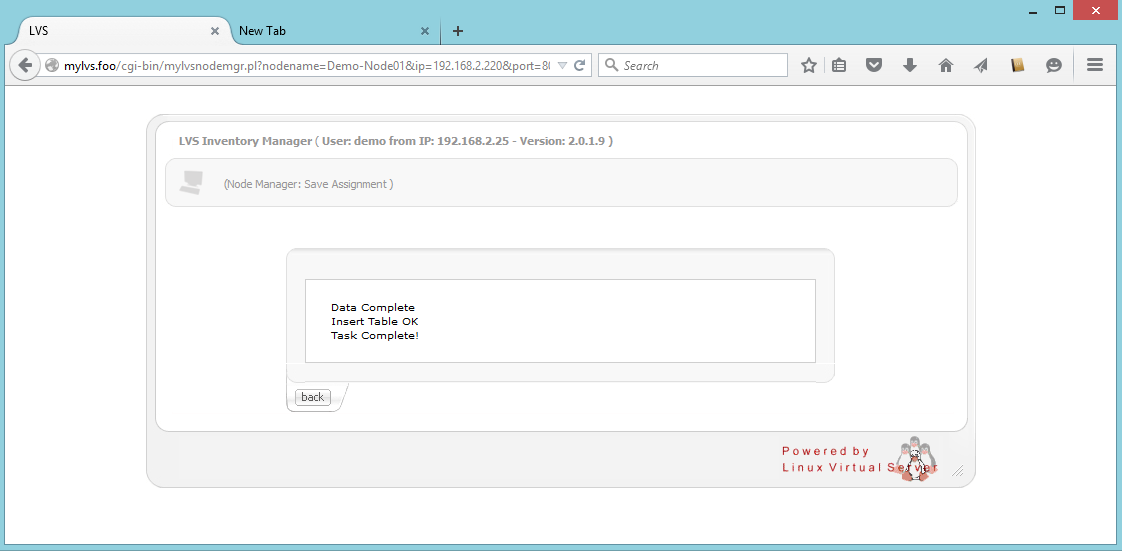Expand the URL history dropdown arrow
Viewport: 1122px width, 551px height.
point(561,65)
